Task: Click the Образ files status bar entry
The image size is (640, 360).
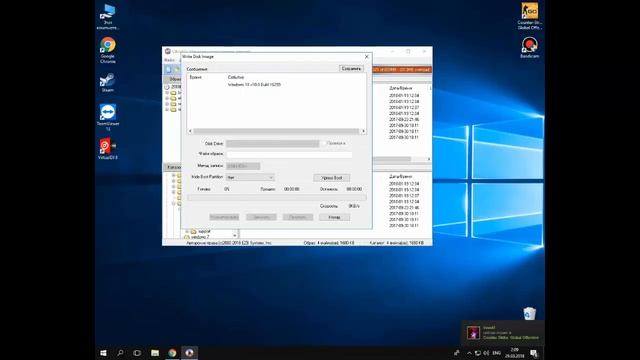Action: point(329,243)
